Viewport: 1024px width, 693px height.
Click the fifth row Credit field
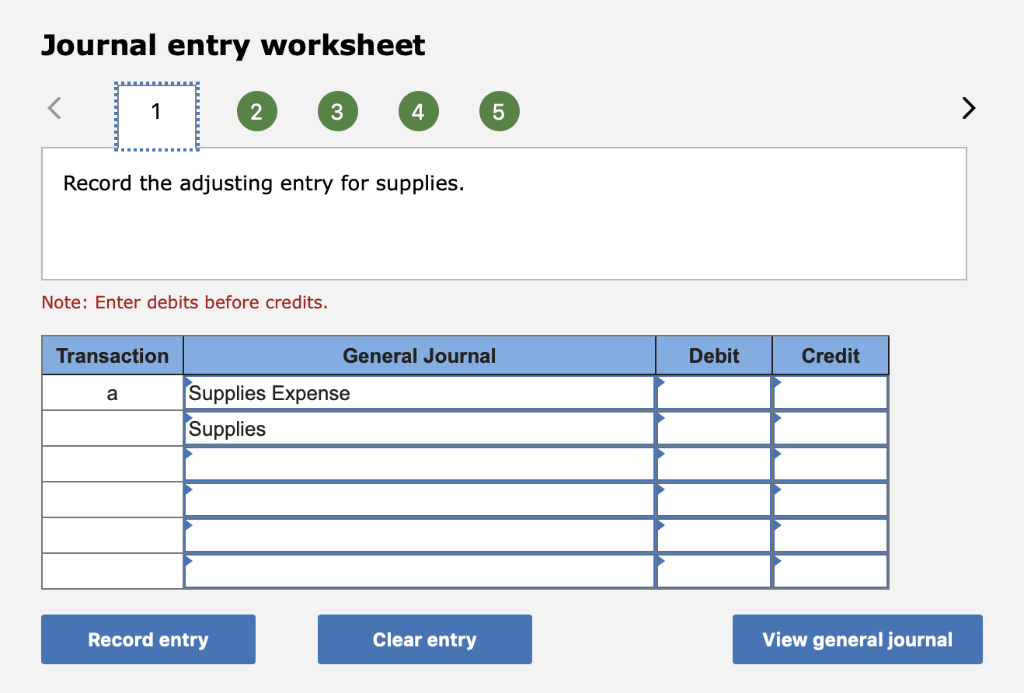831,536
